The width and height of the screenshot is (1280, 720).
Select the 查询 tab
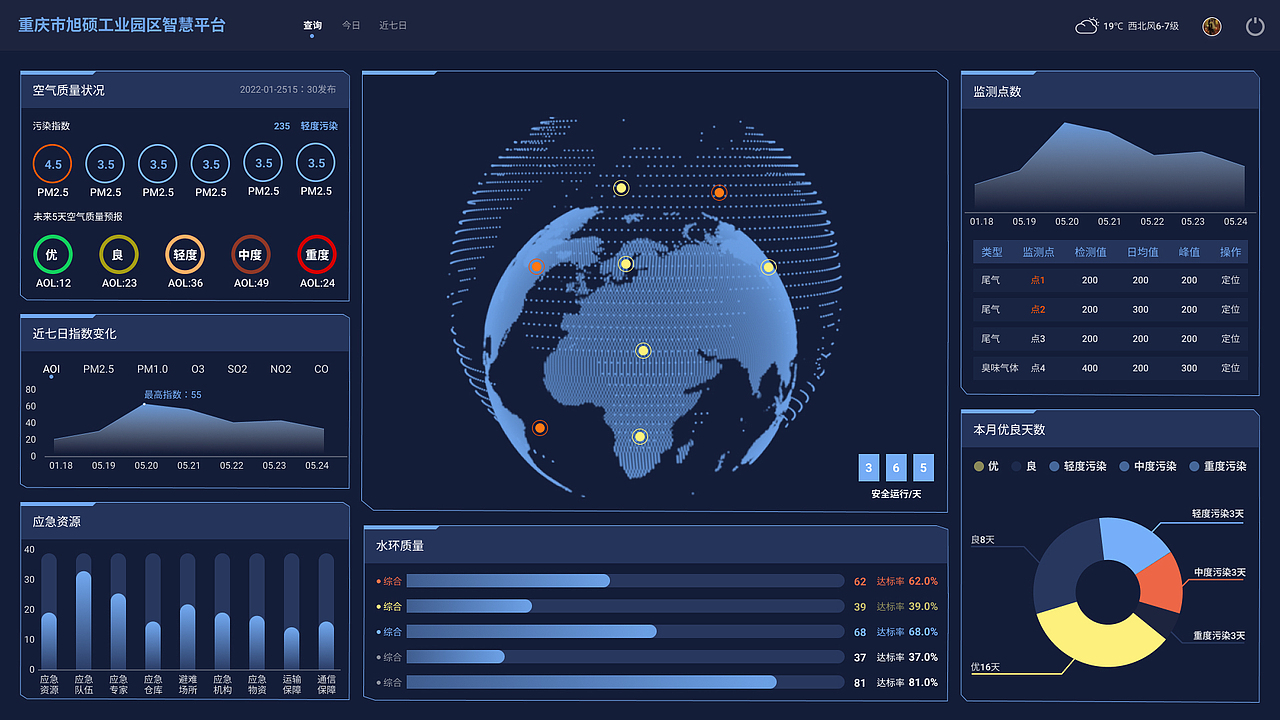(312, 26)
